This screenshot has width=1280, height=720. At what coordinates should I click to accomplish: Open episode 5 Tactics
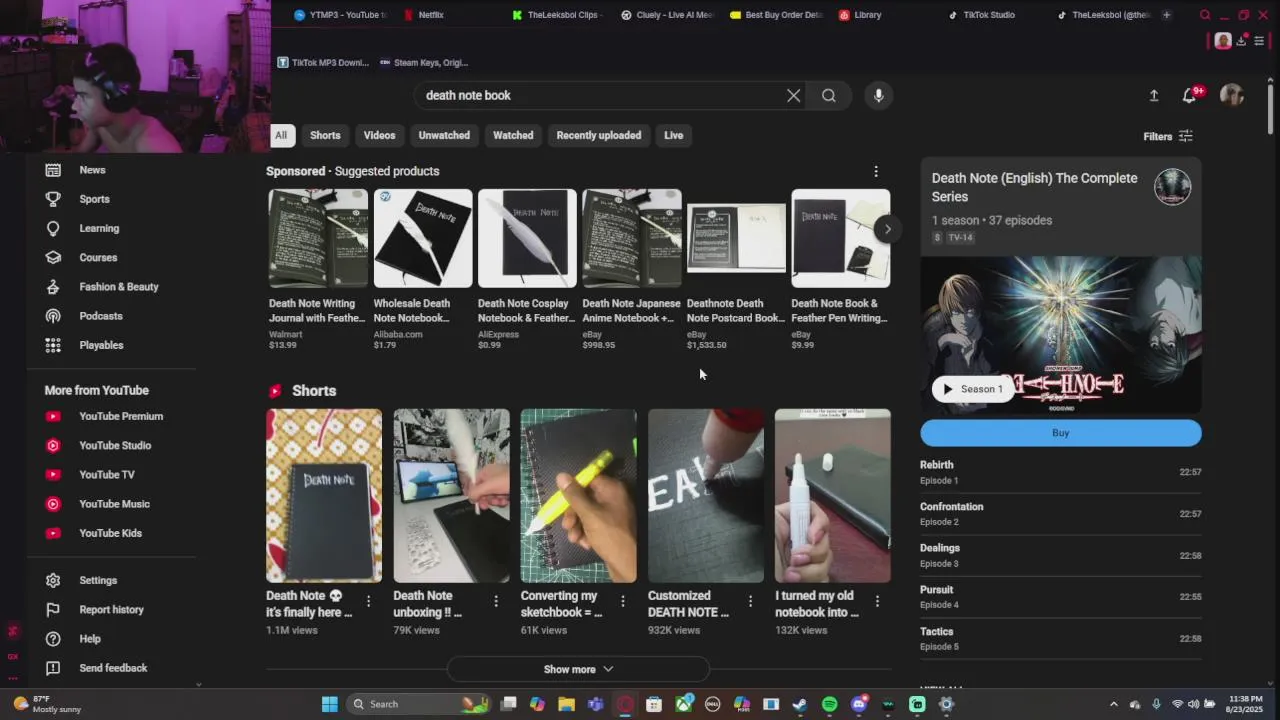point(1061,639)
